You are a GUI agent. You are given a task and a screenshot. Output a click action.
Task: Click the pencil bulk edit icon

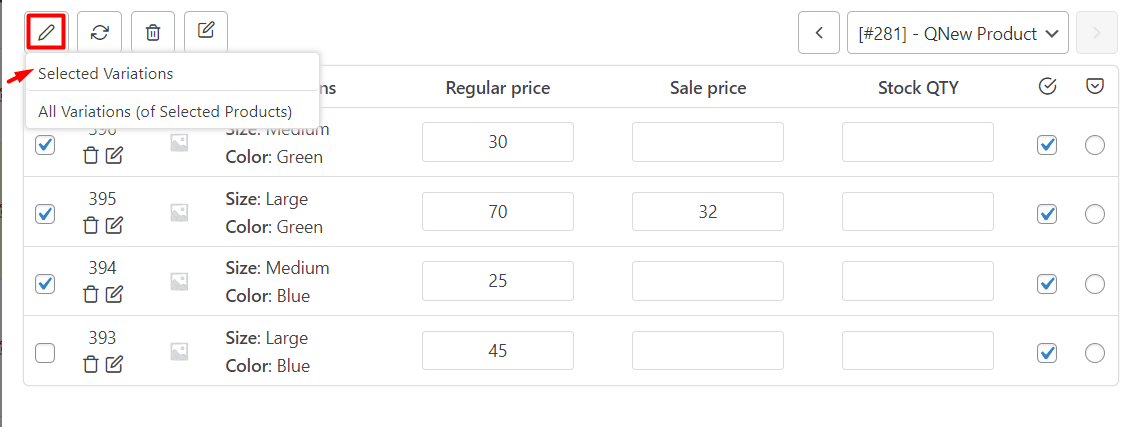46,32
